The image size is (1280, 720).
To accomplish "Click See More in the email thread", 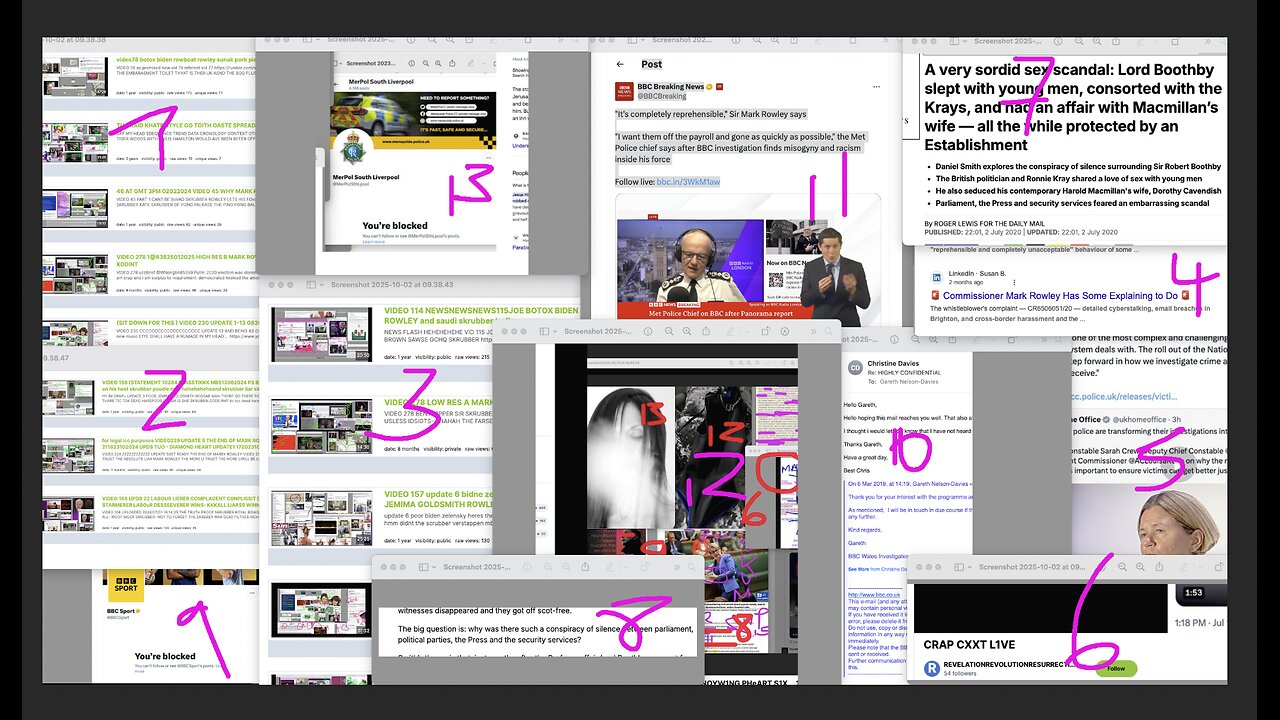I will (x=859, y=569).
